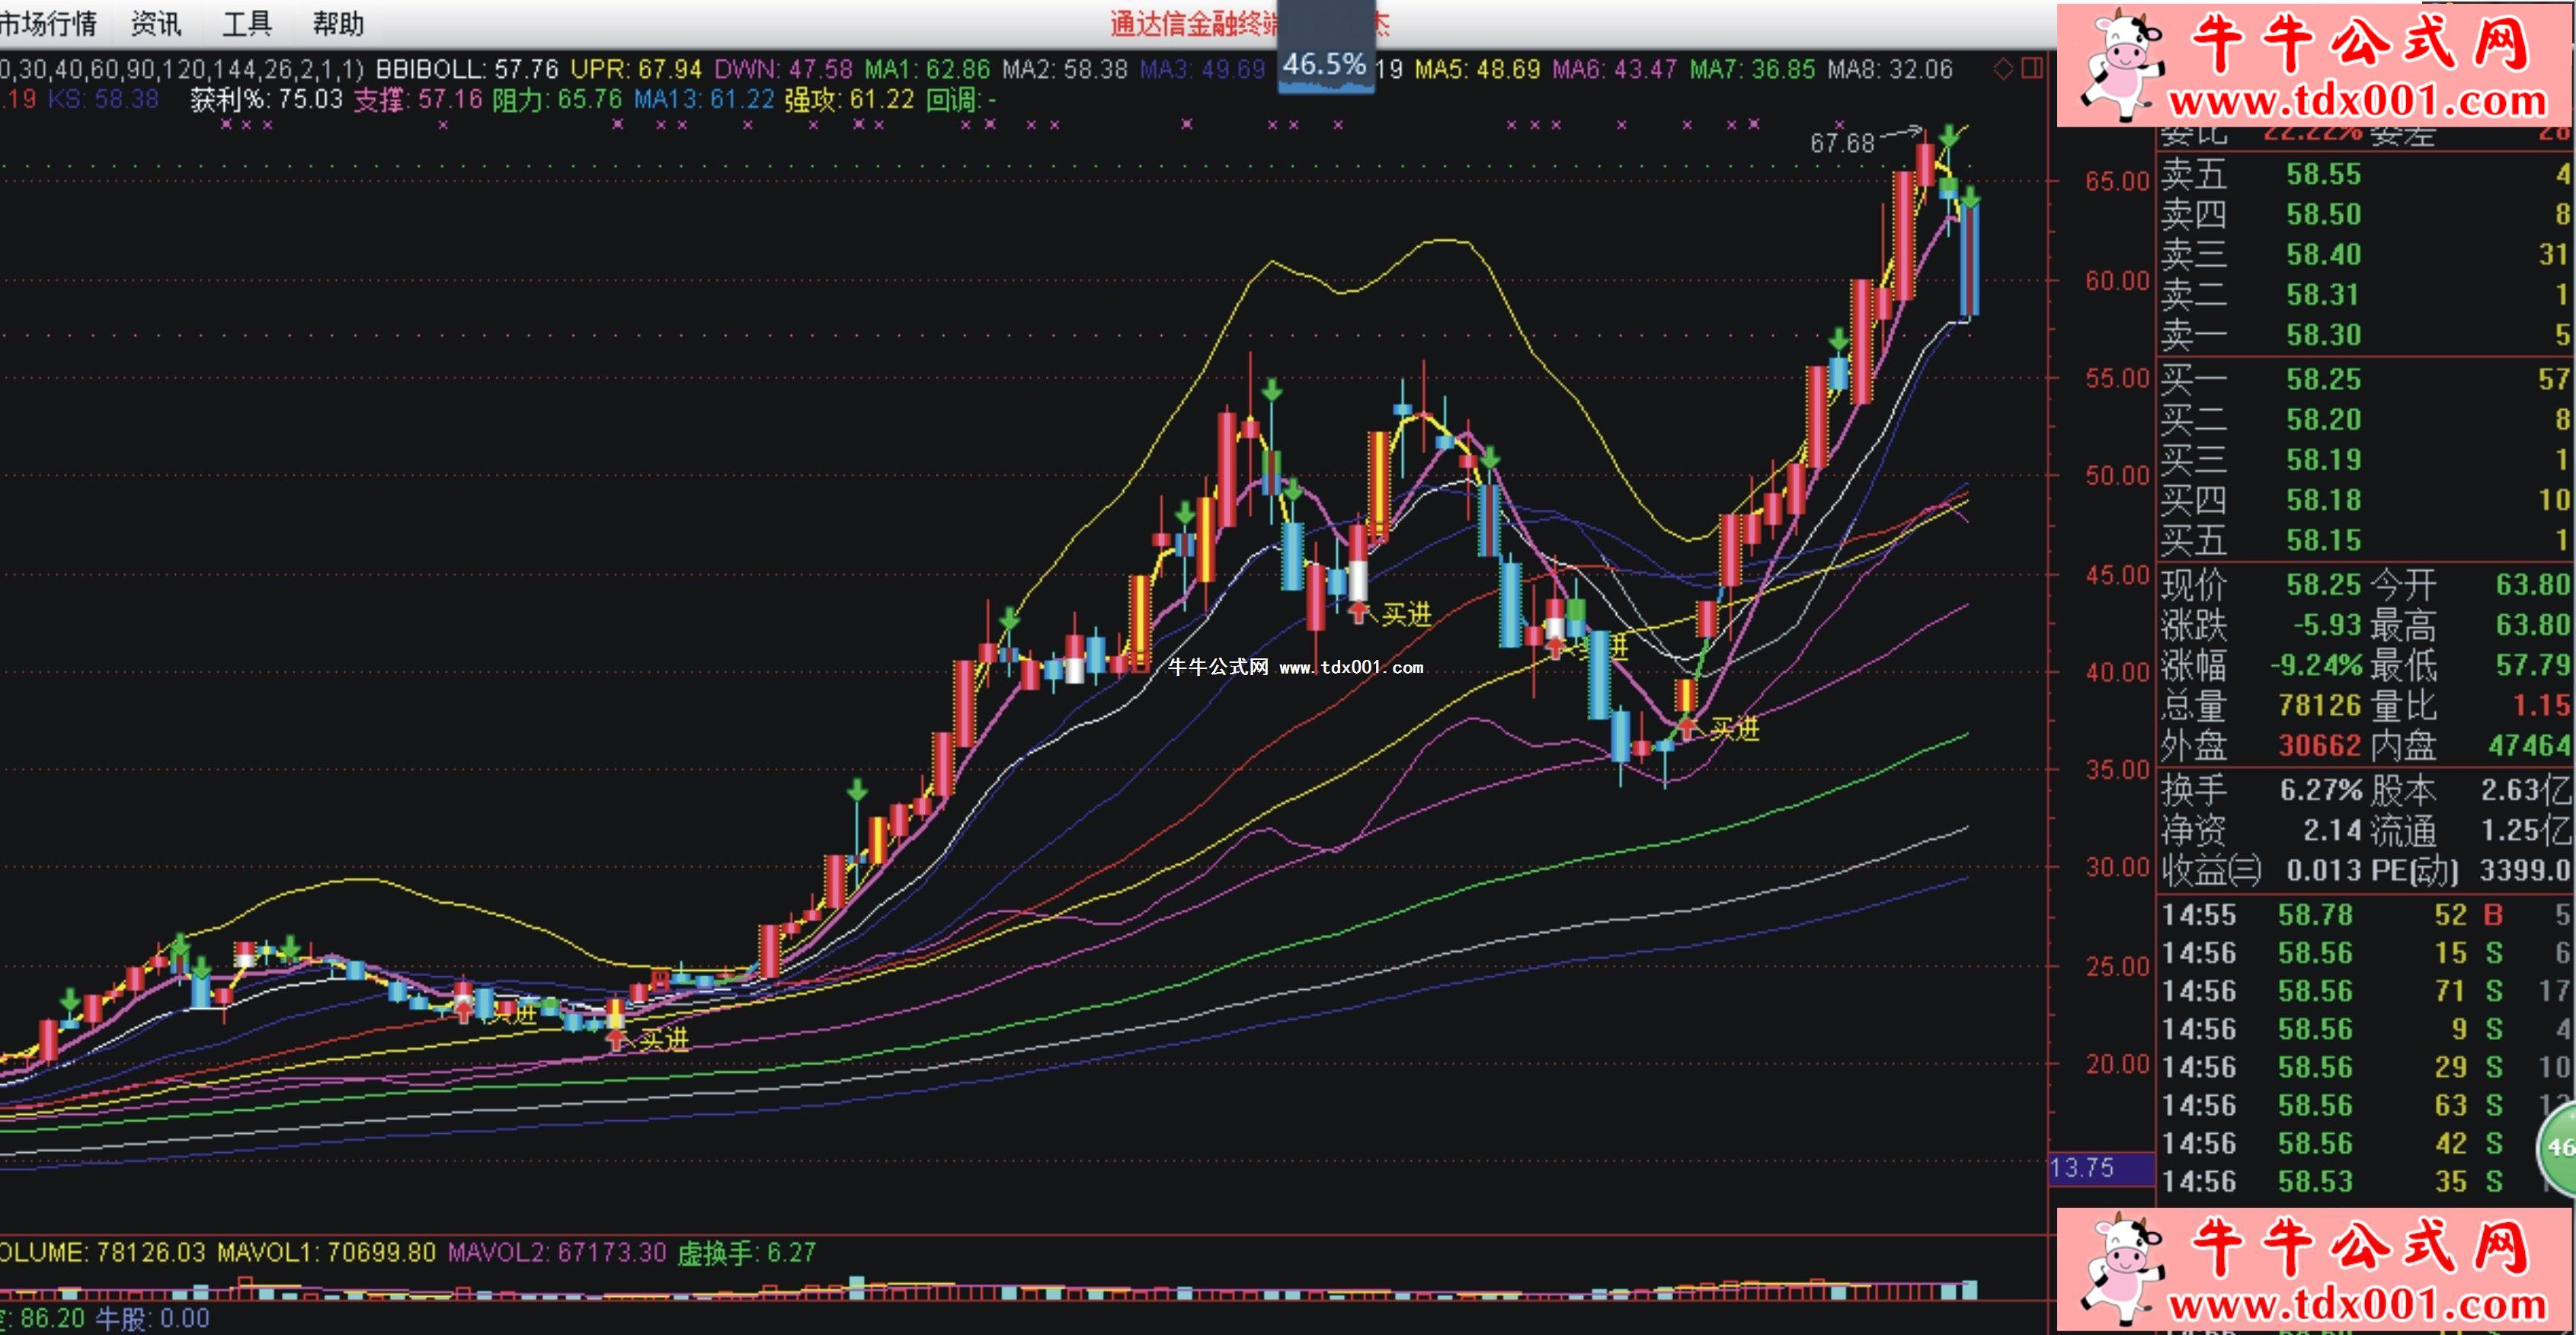Click the BBIBOLL indicator value label

[x=466, y=69]
